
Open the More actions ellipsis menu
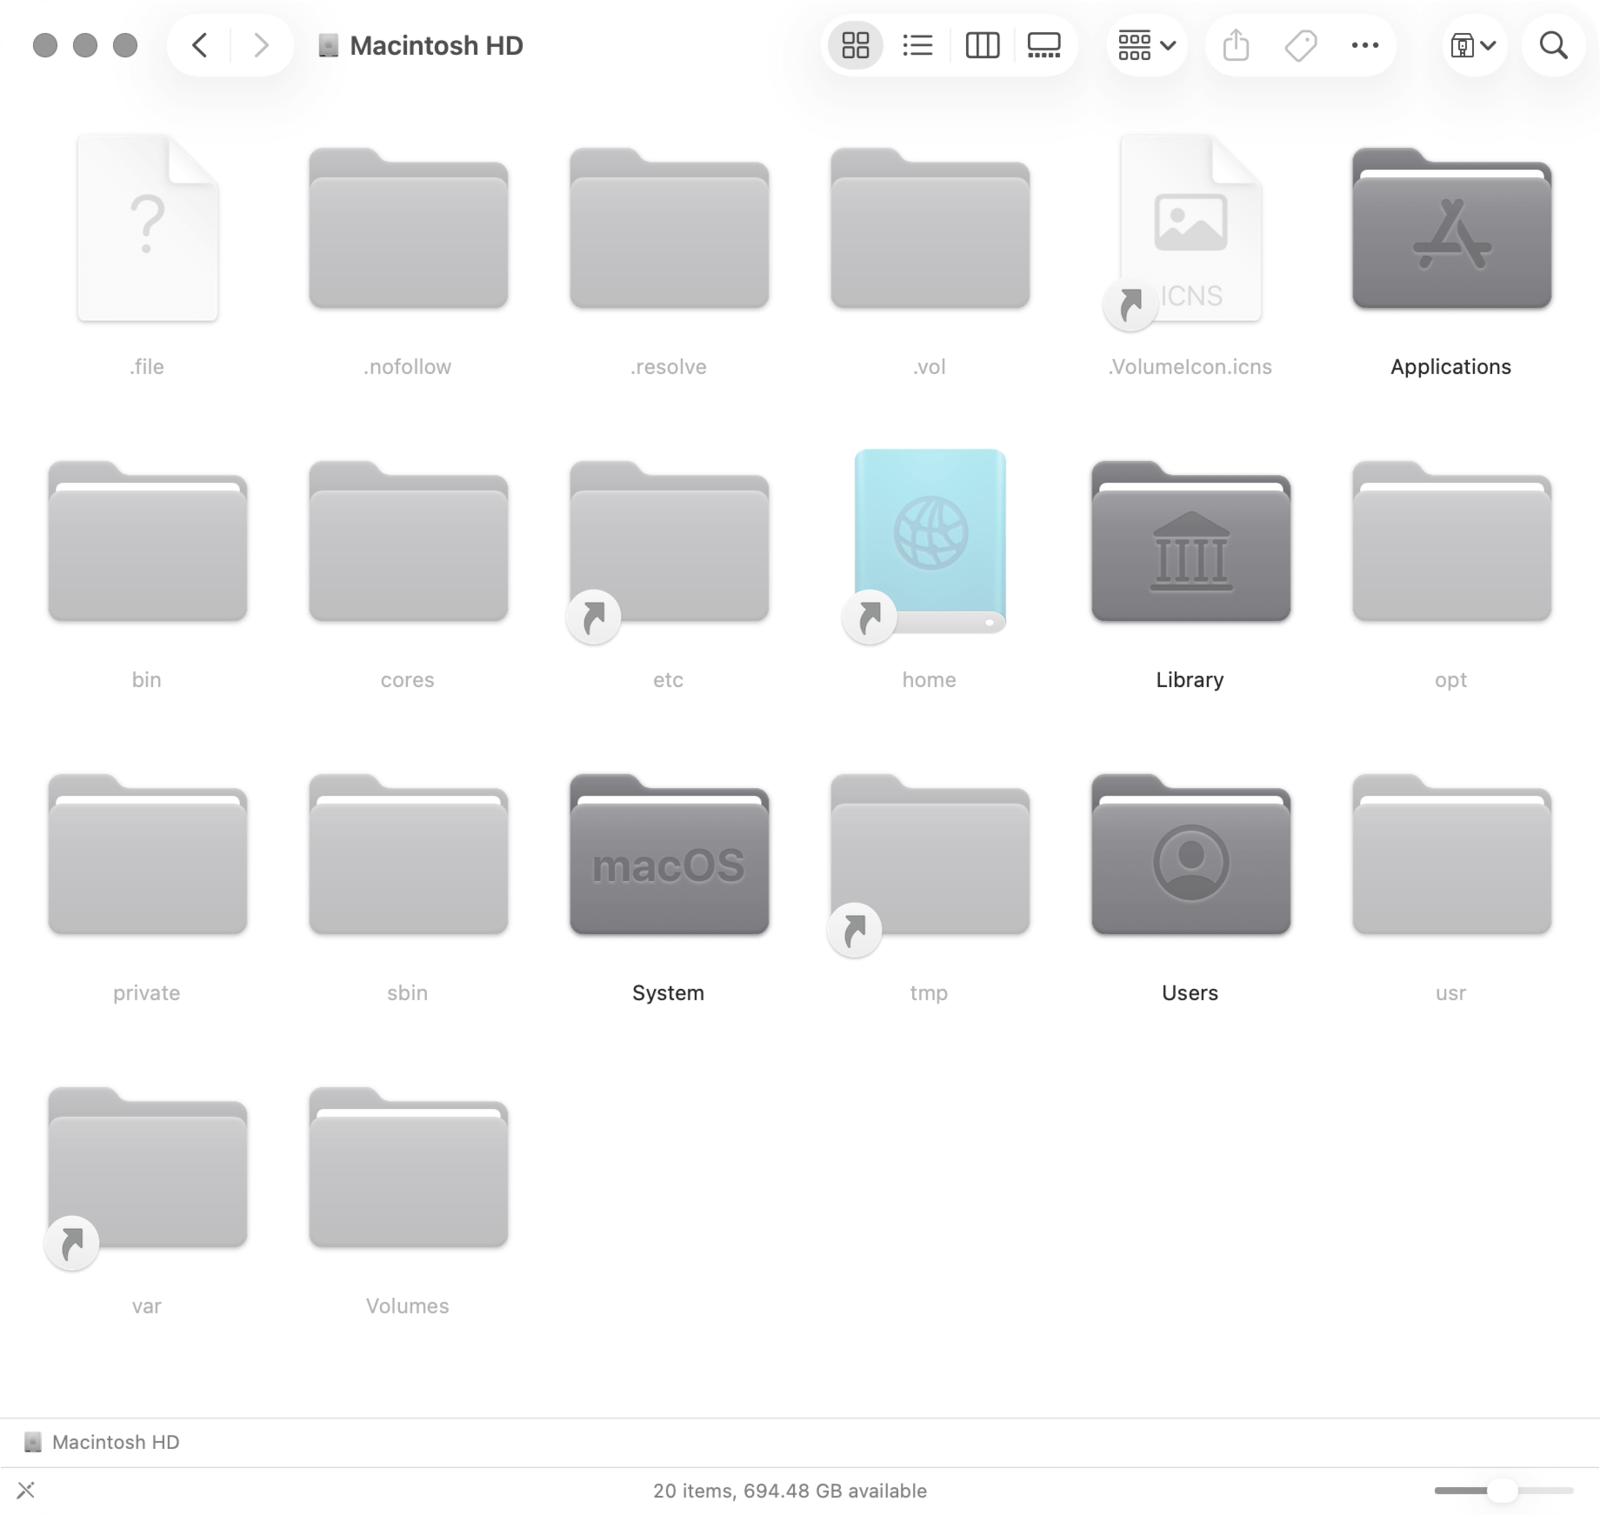point(1364,45)
